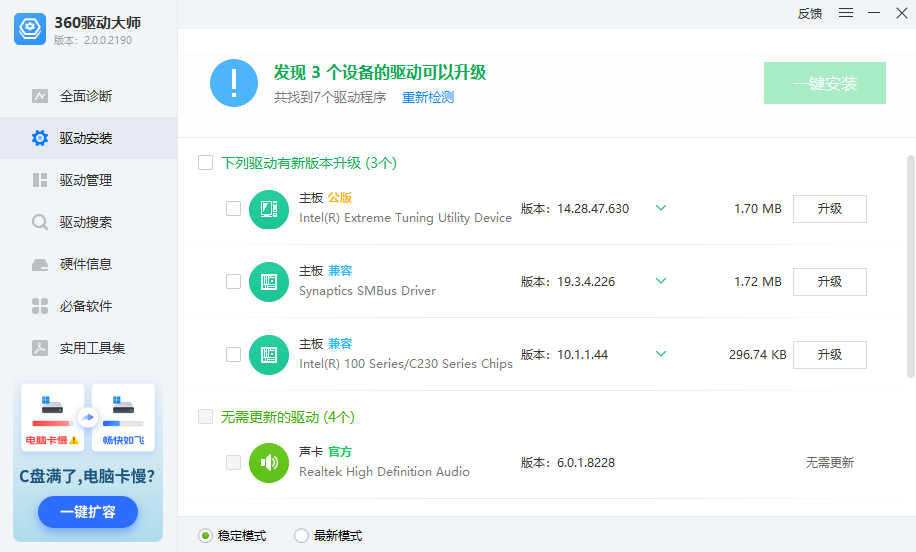916x552 pixels.
Task: Click the 实用工具集 icon
Action: point(40,348)
